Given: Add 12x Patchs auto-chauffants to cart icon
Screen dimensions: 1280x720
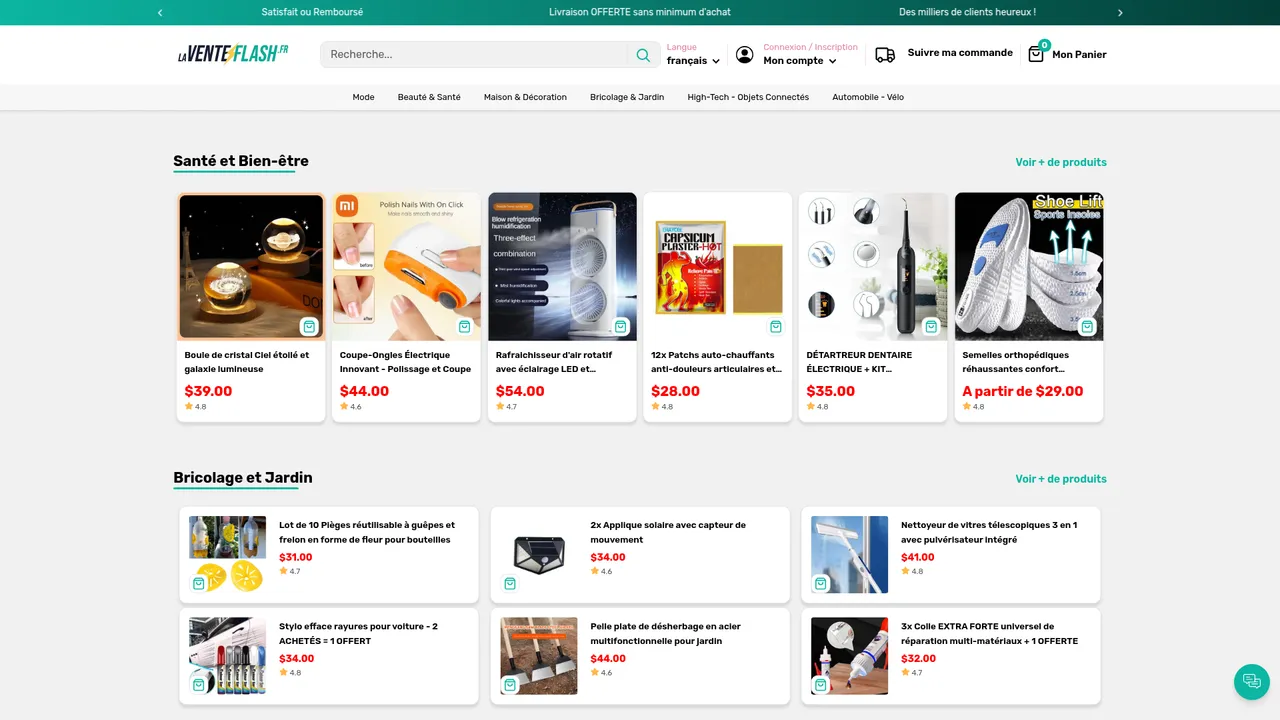Looking at the screenshot, I should [776, 327].
